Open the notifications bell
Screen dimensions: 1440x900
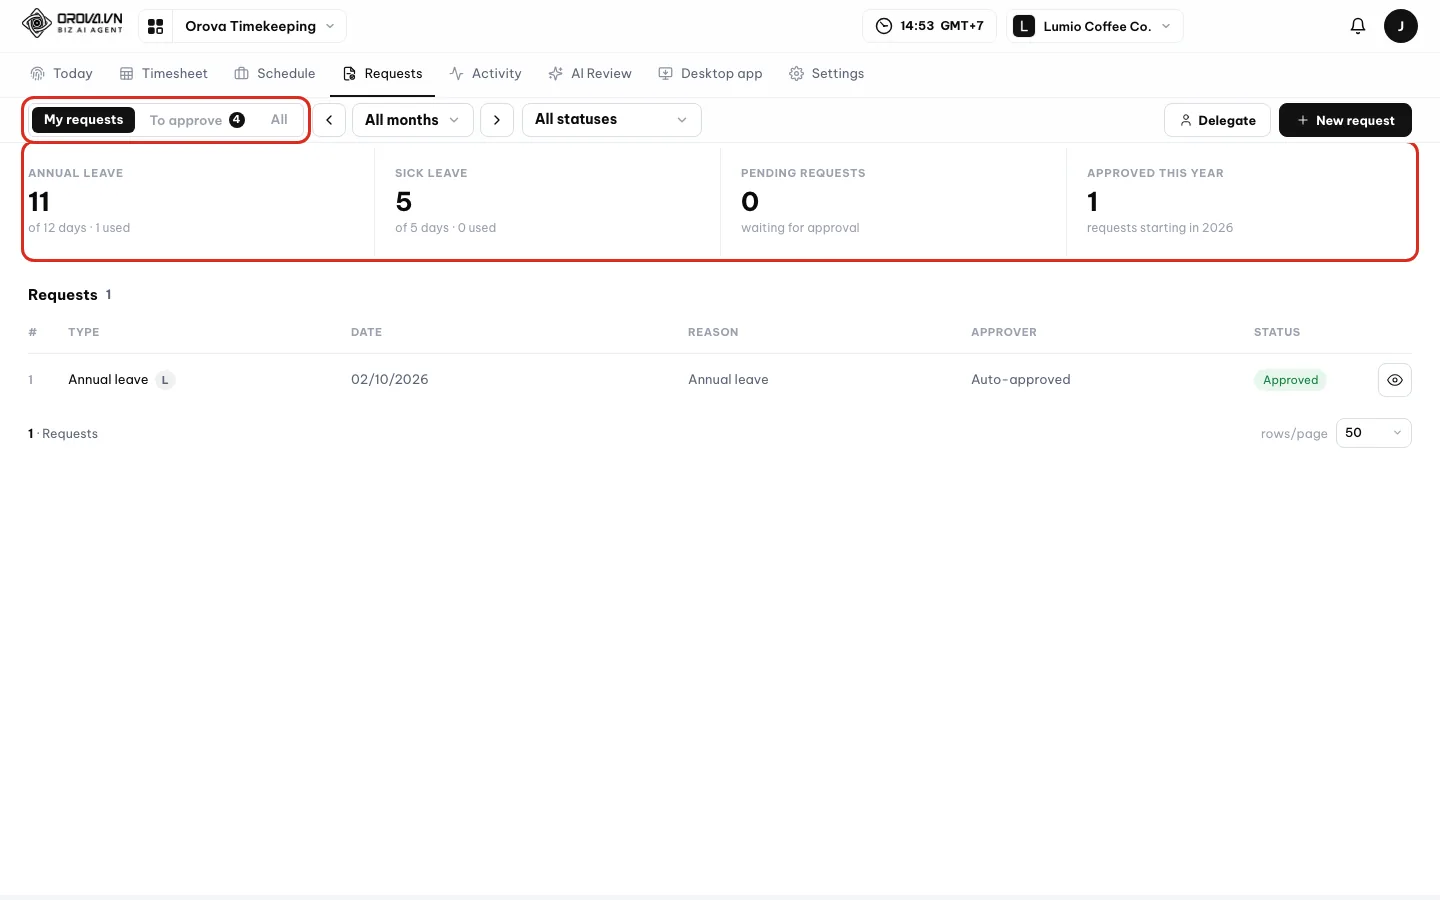coord(1358,26)
